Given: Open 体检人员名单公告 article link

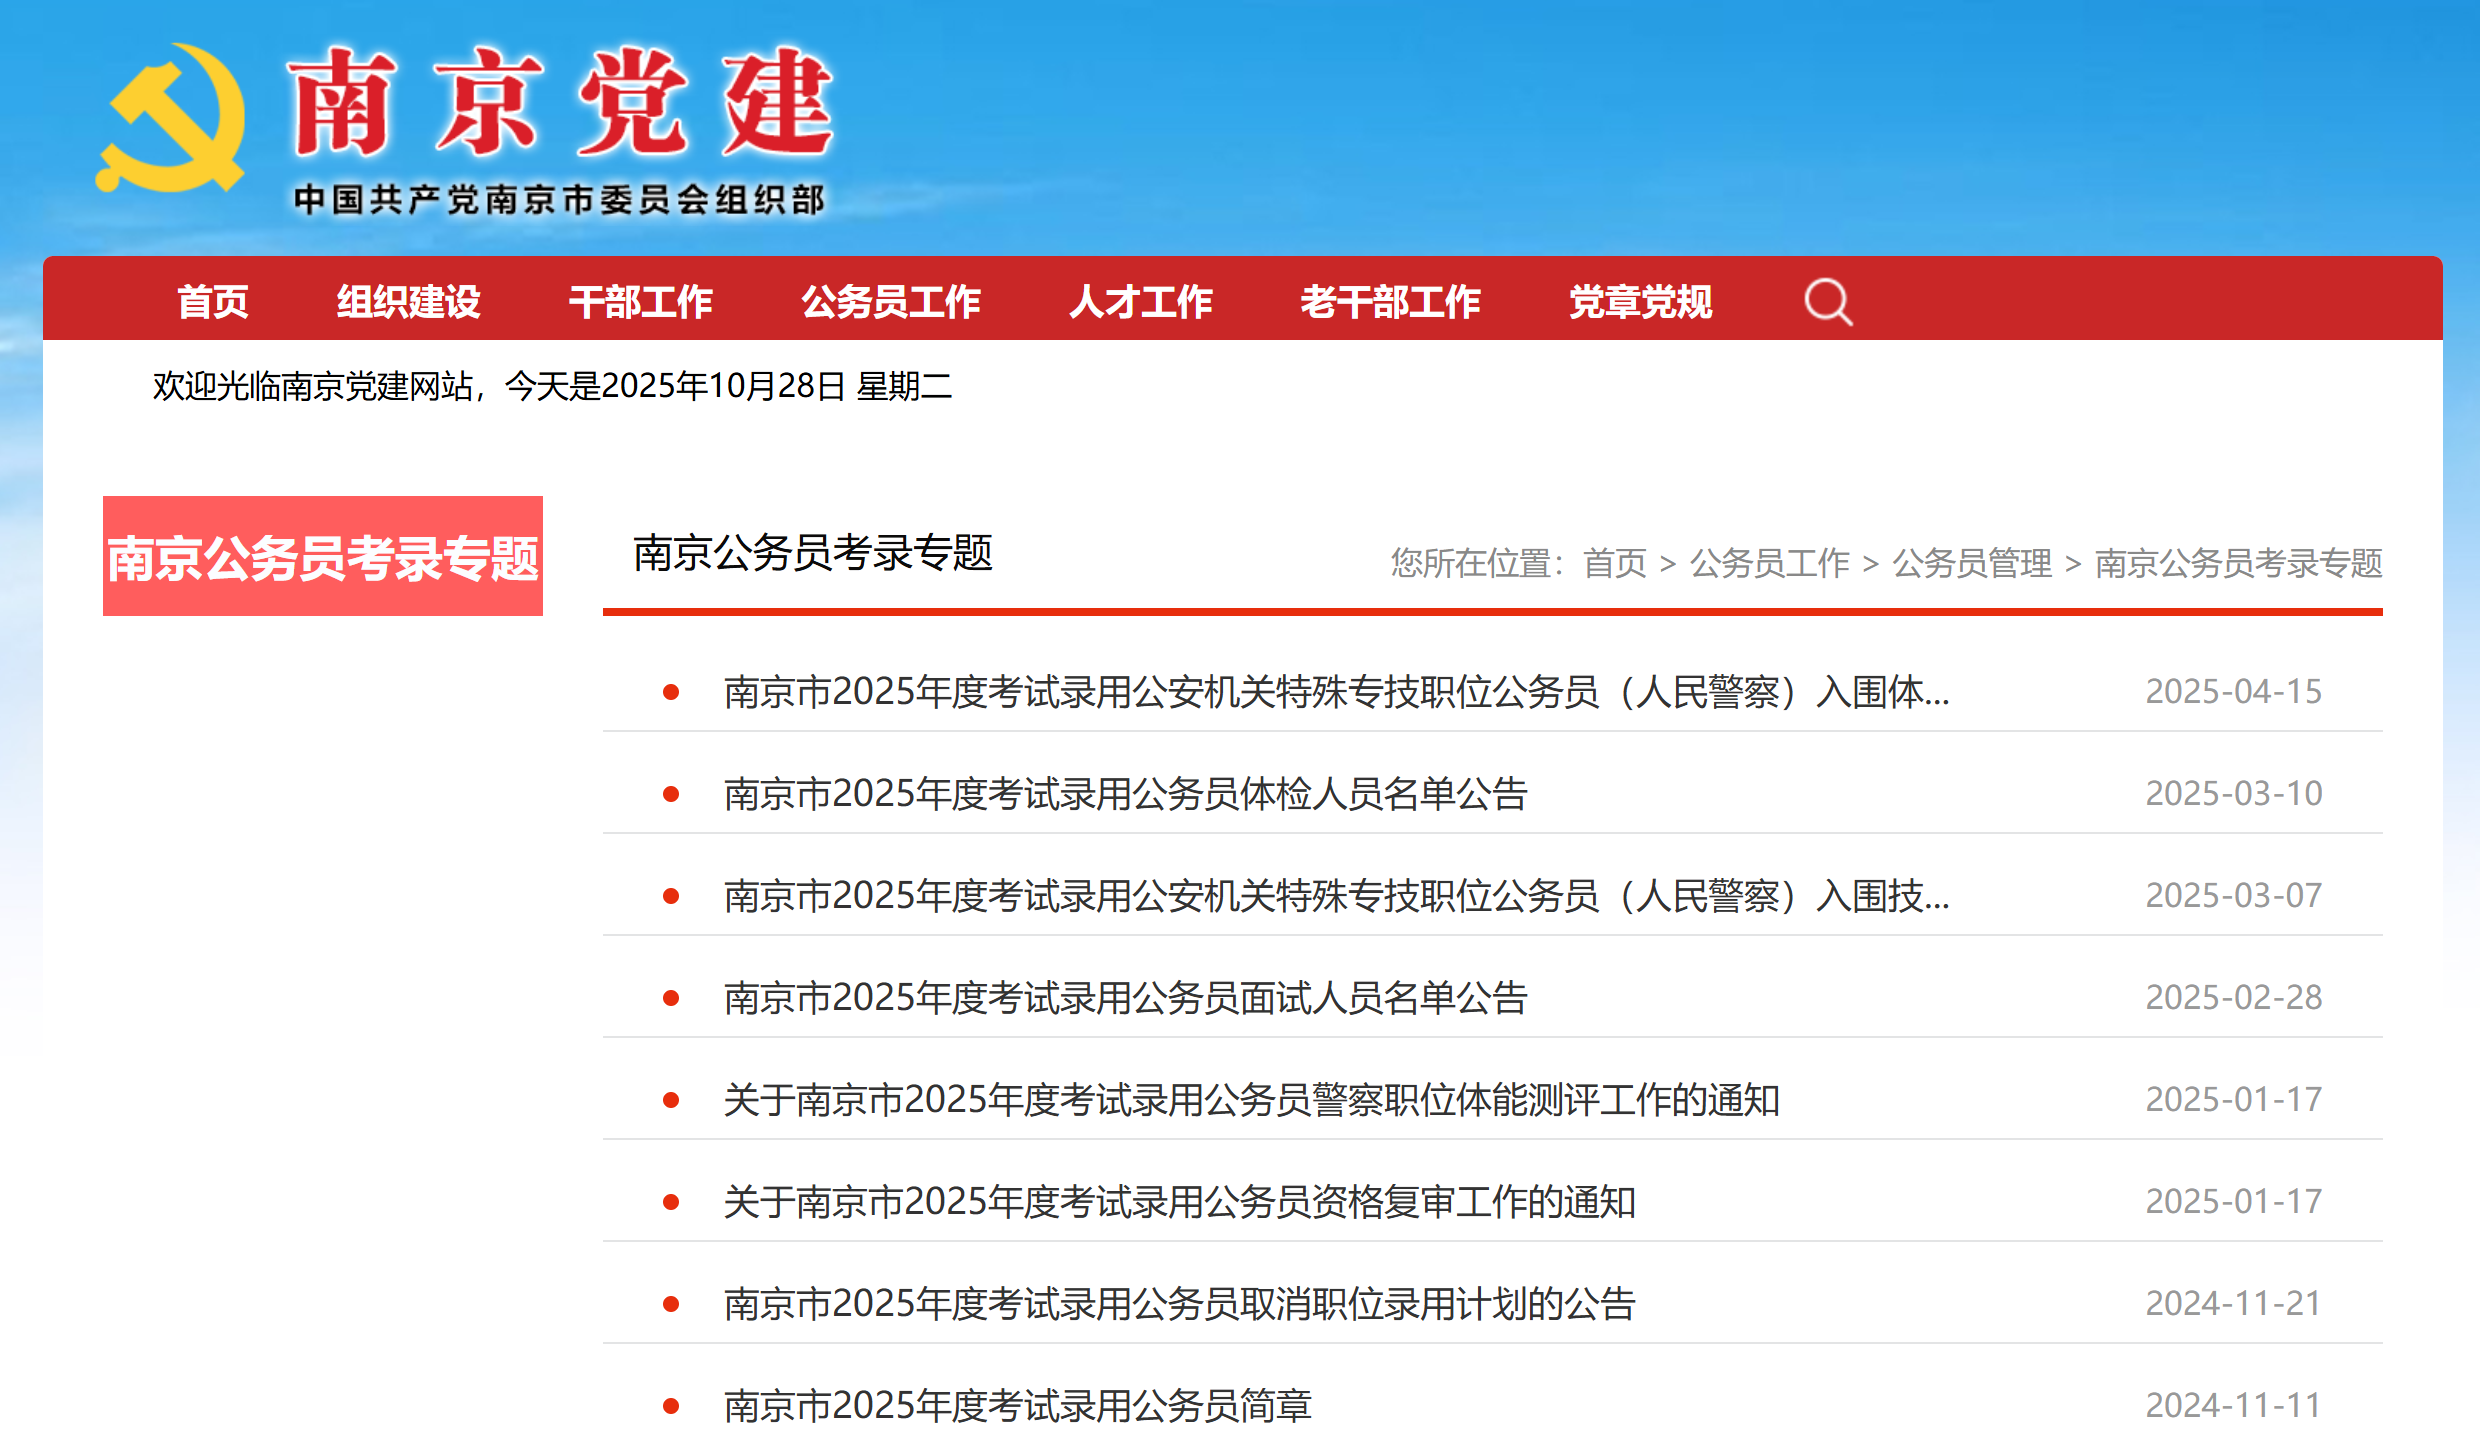Looking at the screenshot, I should (1125, 794).
